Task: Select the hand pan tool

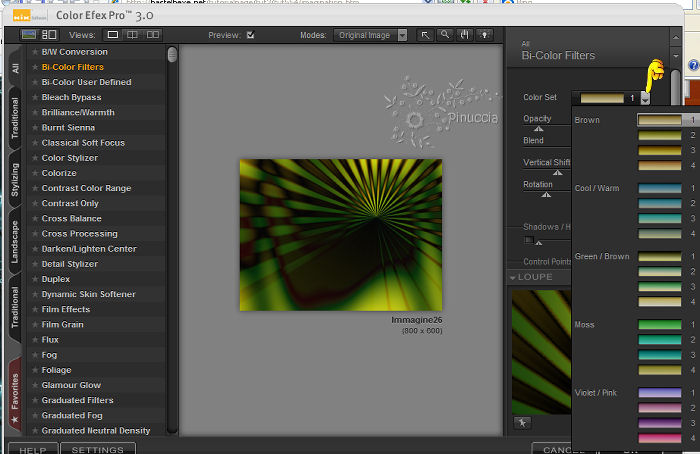Action: [465, 35]
